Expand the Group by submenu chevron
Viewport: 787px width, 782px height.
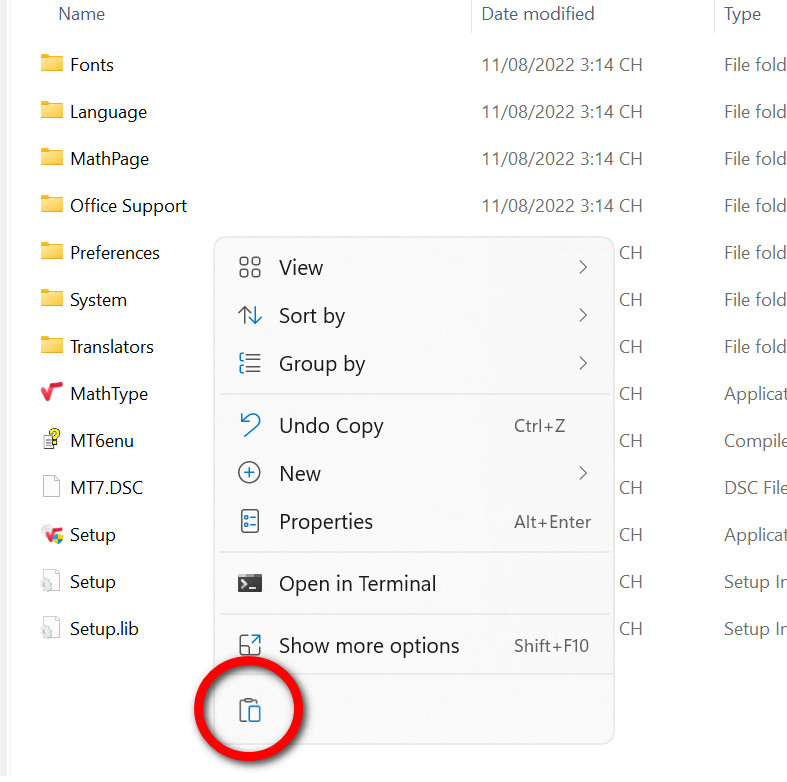coord(583,363)
